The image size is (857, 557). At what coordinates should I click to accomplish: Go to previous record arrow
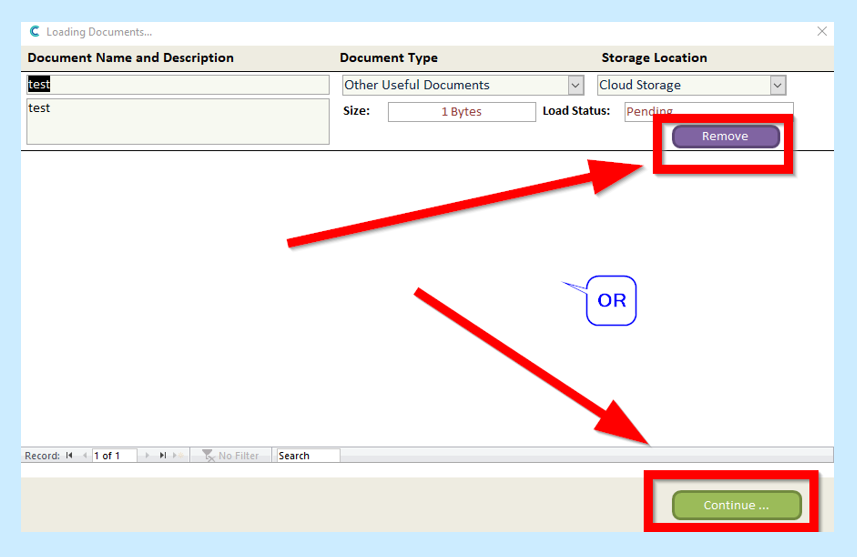click(x=85, y=455)
